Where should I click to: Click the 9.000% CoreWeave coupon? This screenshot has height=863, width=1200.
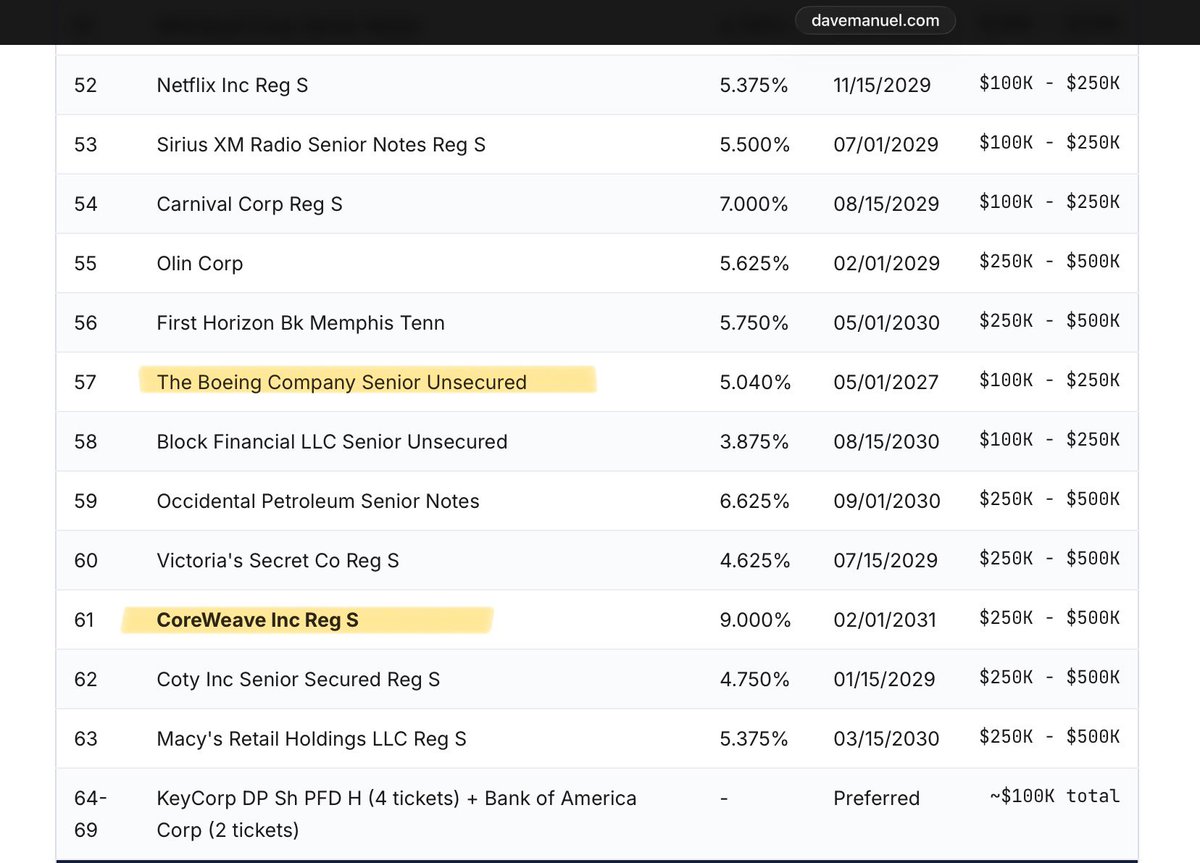tap(755, 620)
